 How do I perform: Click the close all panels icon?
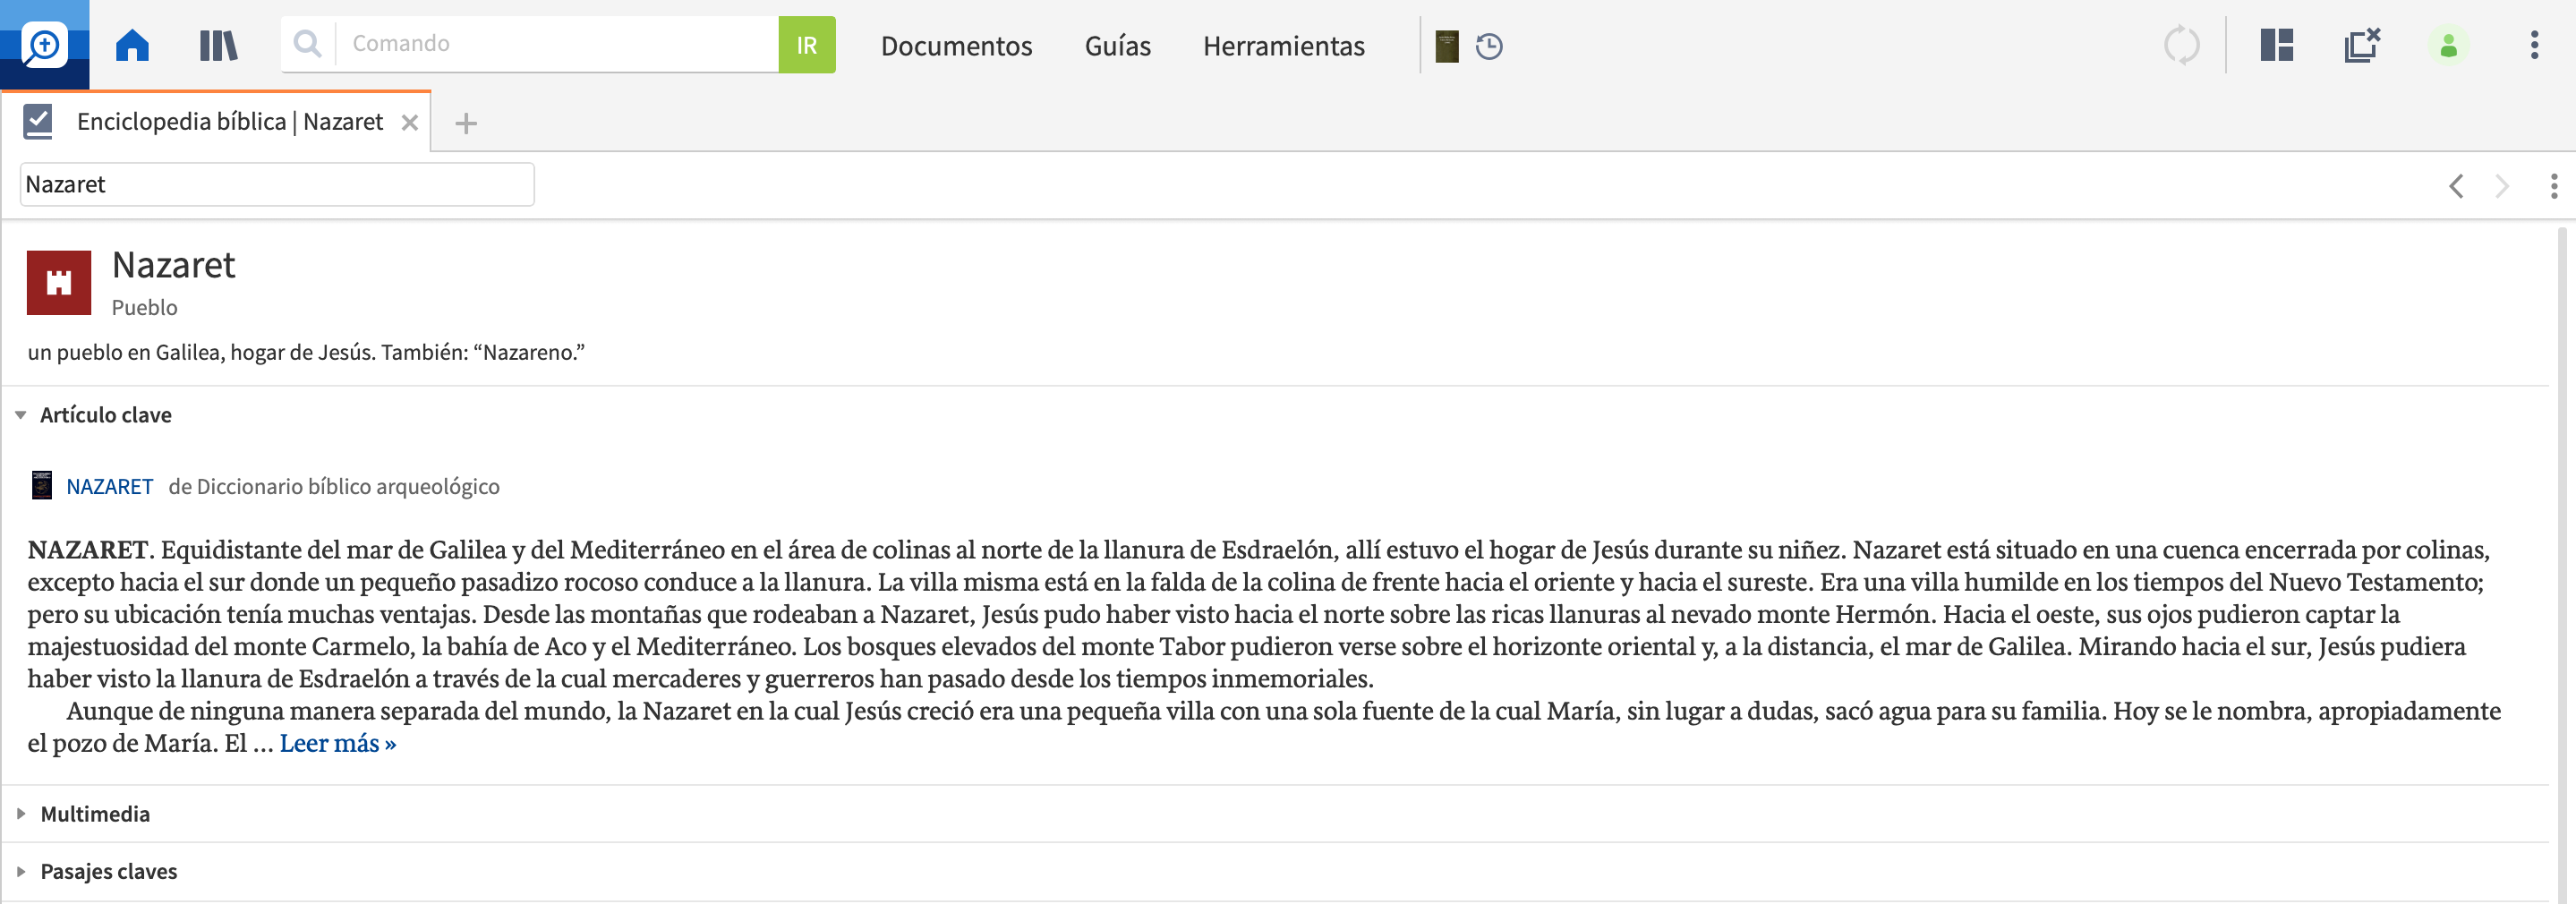(2362, 45)
